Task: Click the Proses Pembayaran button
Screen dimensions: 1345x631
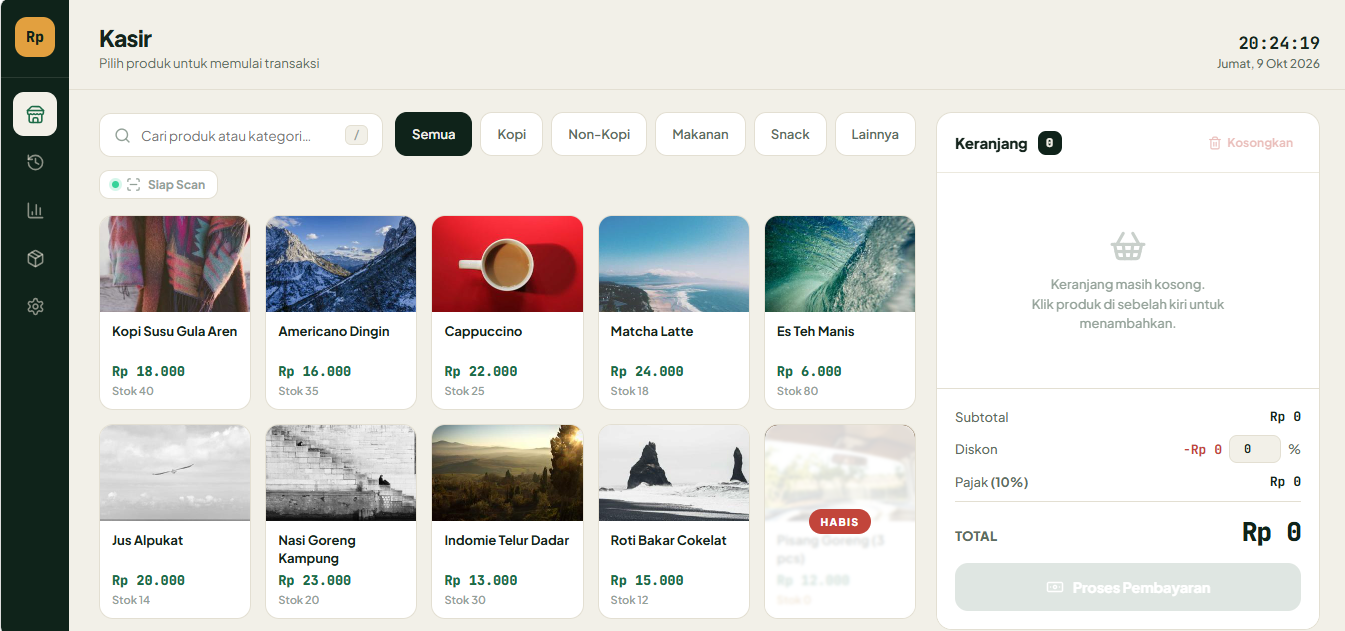Action: pos(1128,587)
